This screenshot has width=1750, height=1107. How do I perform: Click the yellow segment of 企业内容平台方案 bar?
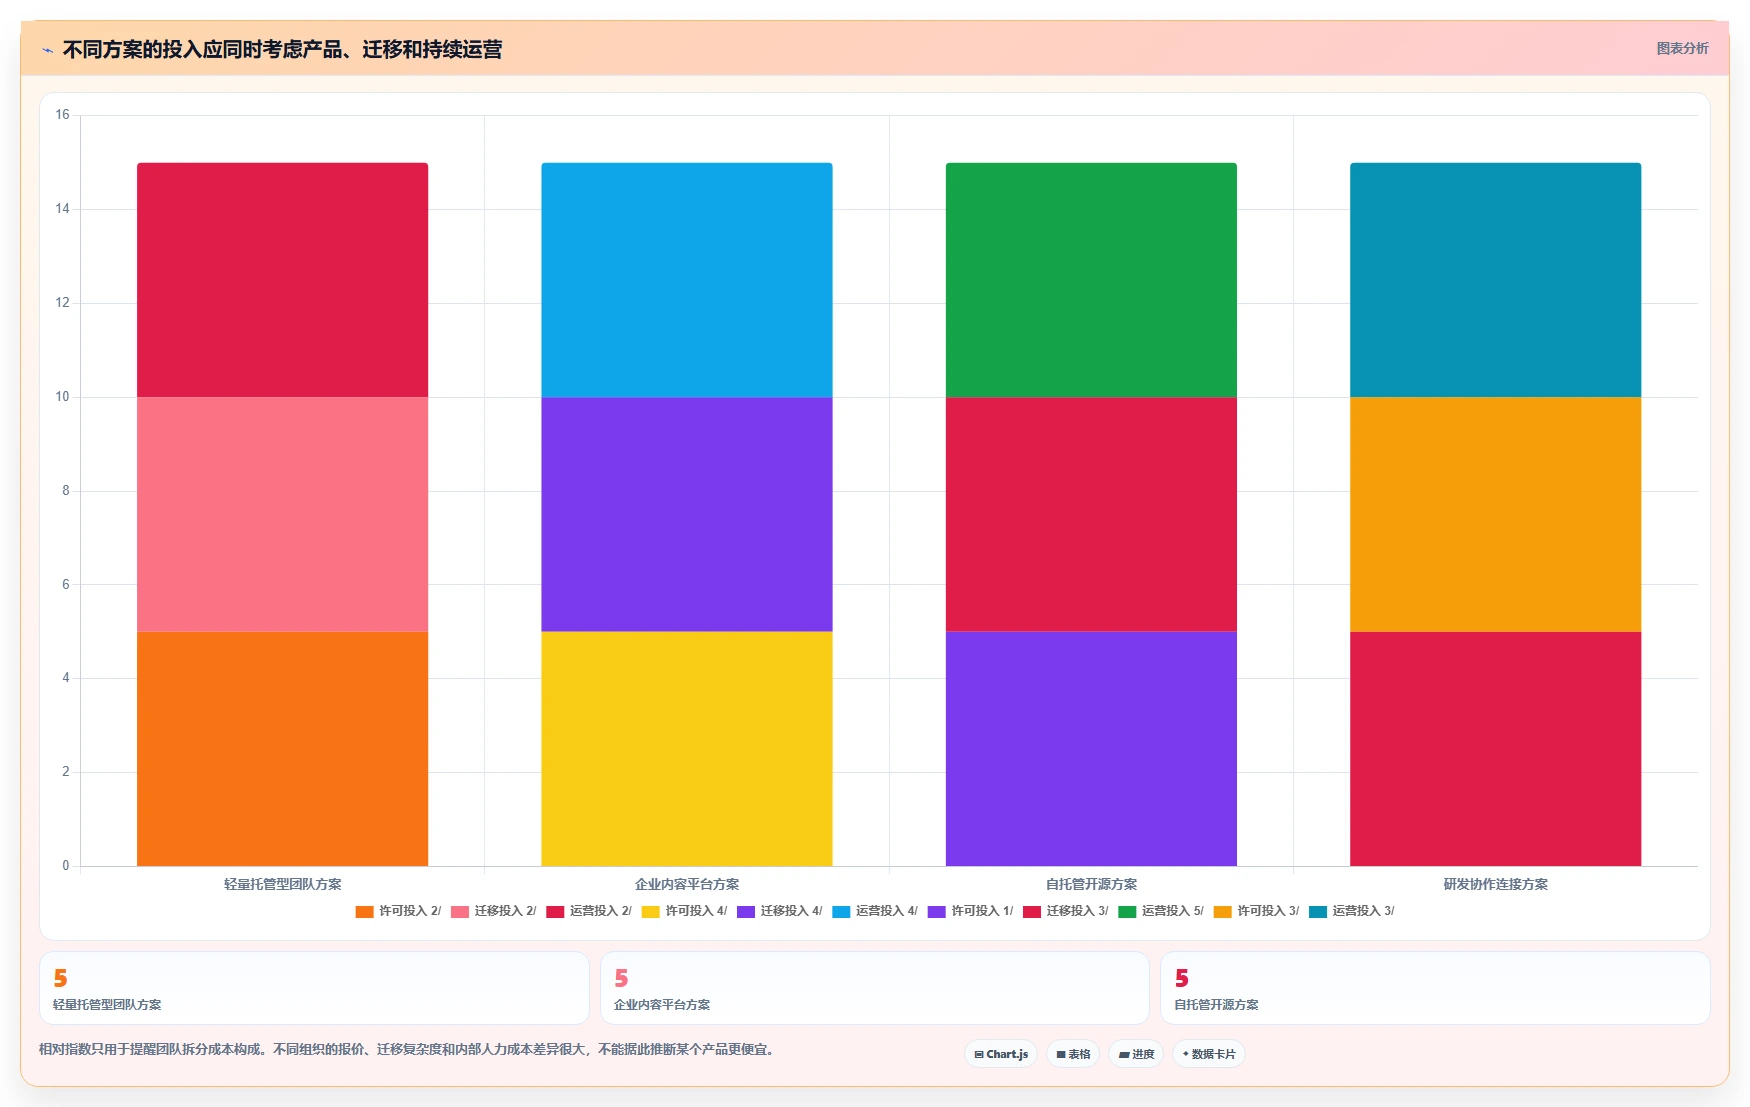click(x=687, y=749)
